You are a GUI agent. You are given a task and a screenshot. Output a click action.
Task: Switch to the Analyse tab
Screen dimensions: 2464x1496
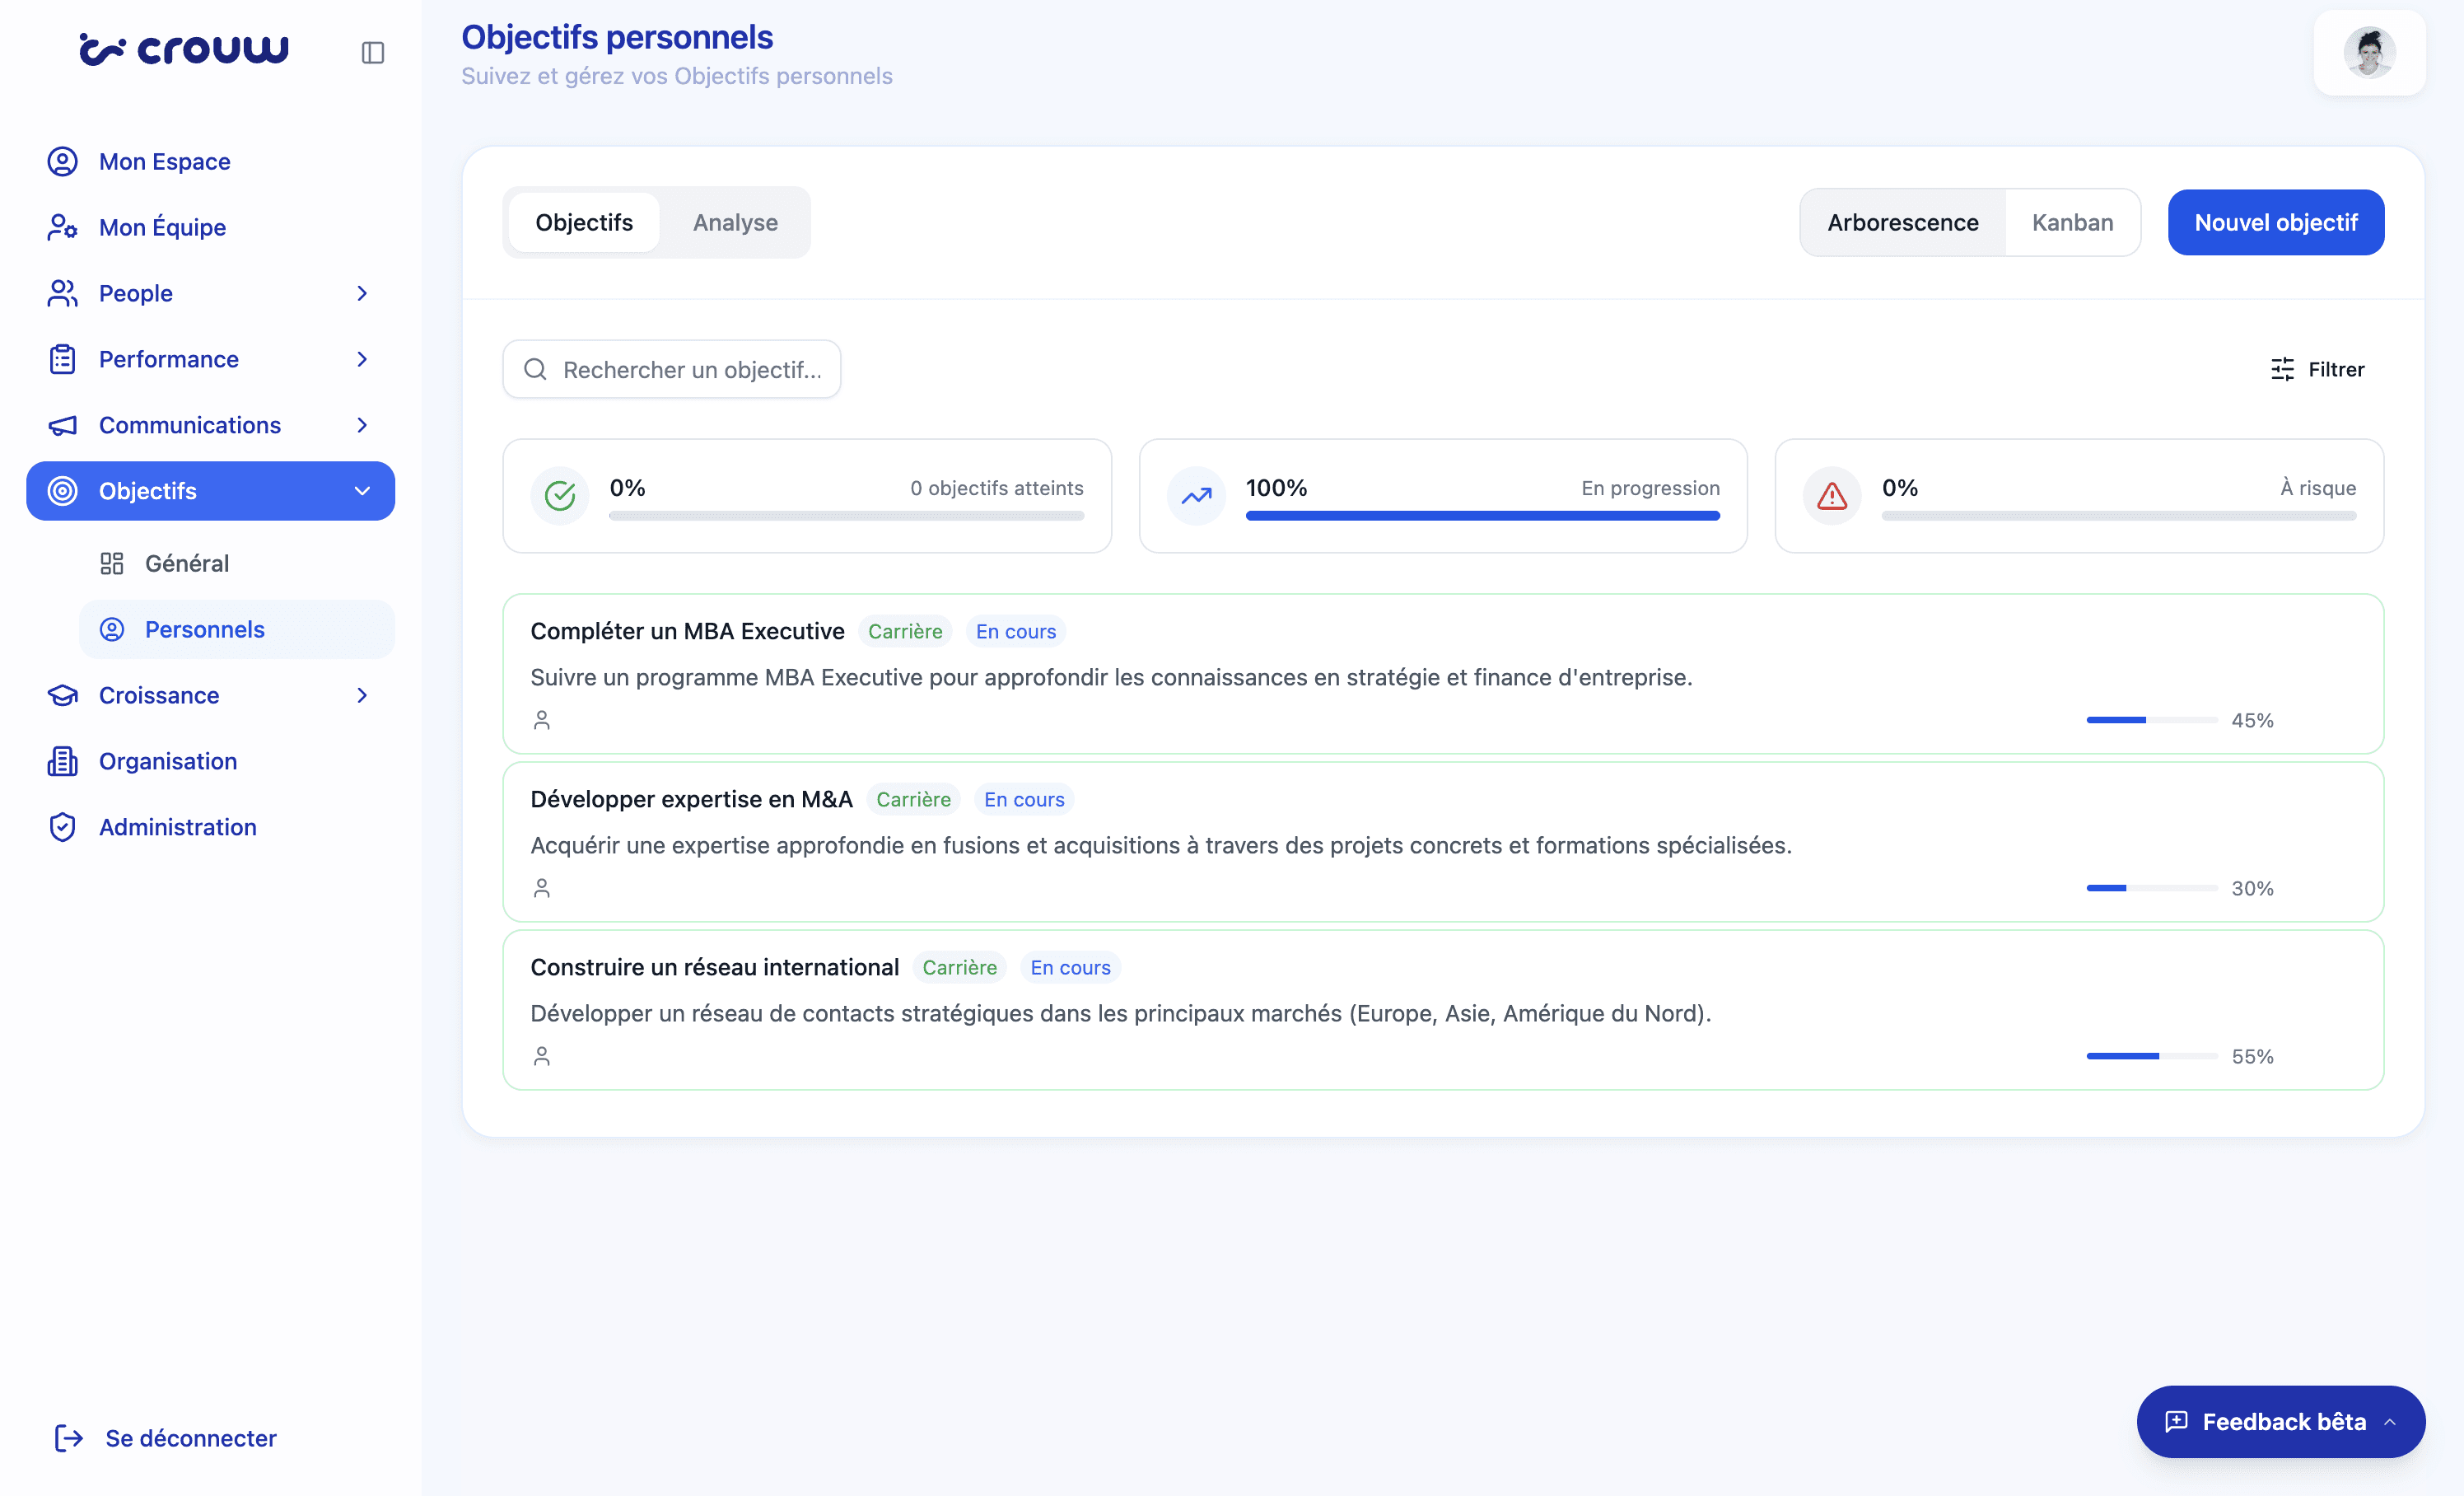point(735,222)
